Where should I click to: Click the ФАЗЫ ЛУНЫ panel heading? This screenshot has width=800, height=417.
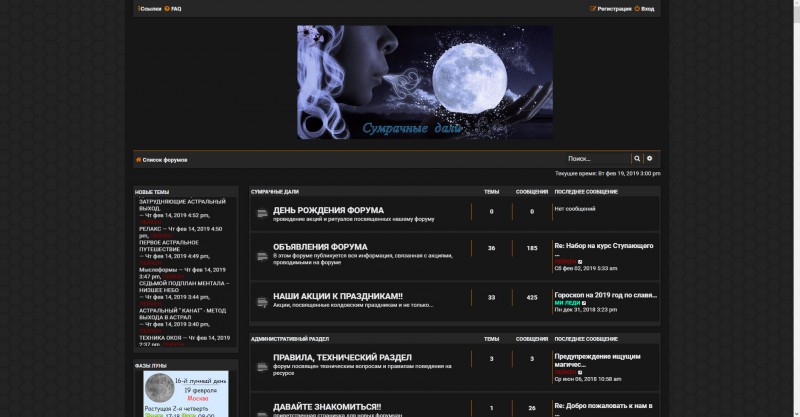point(151,366)
